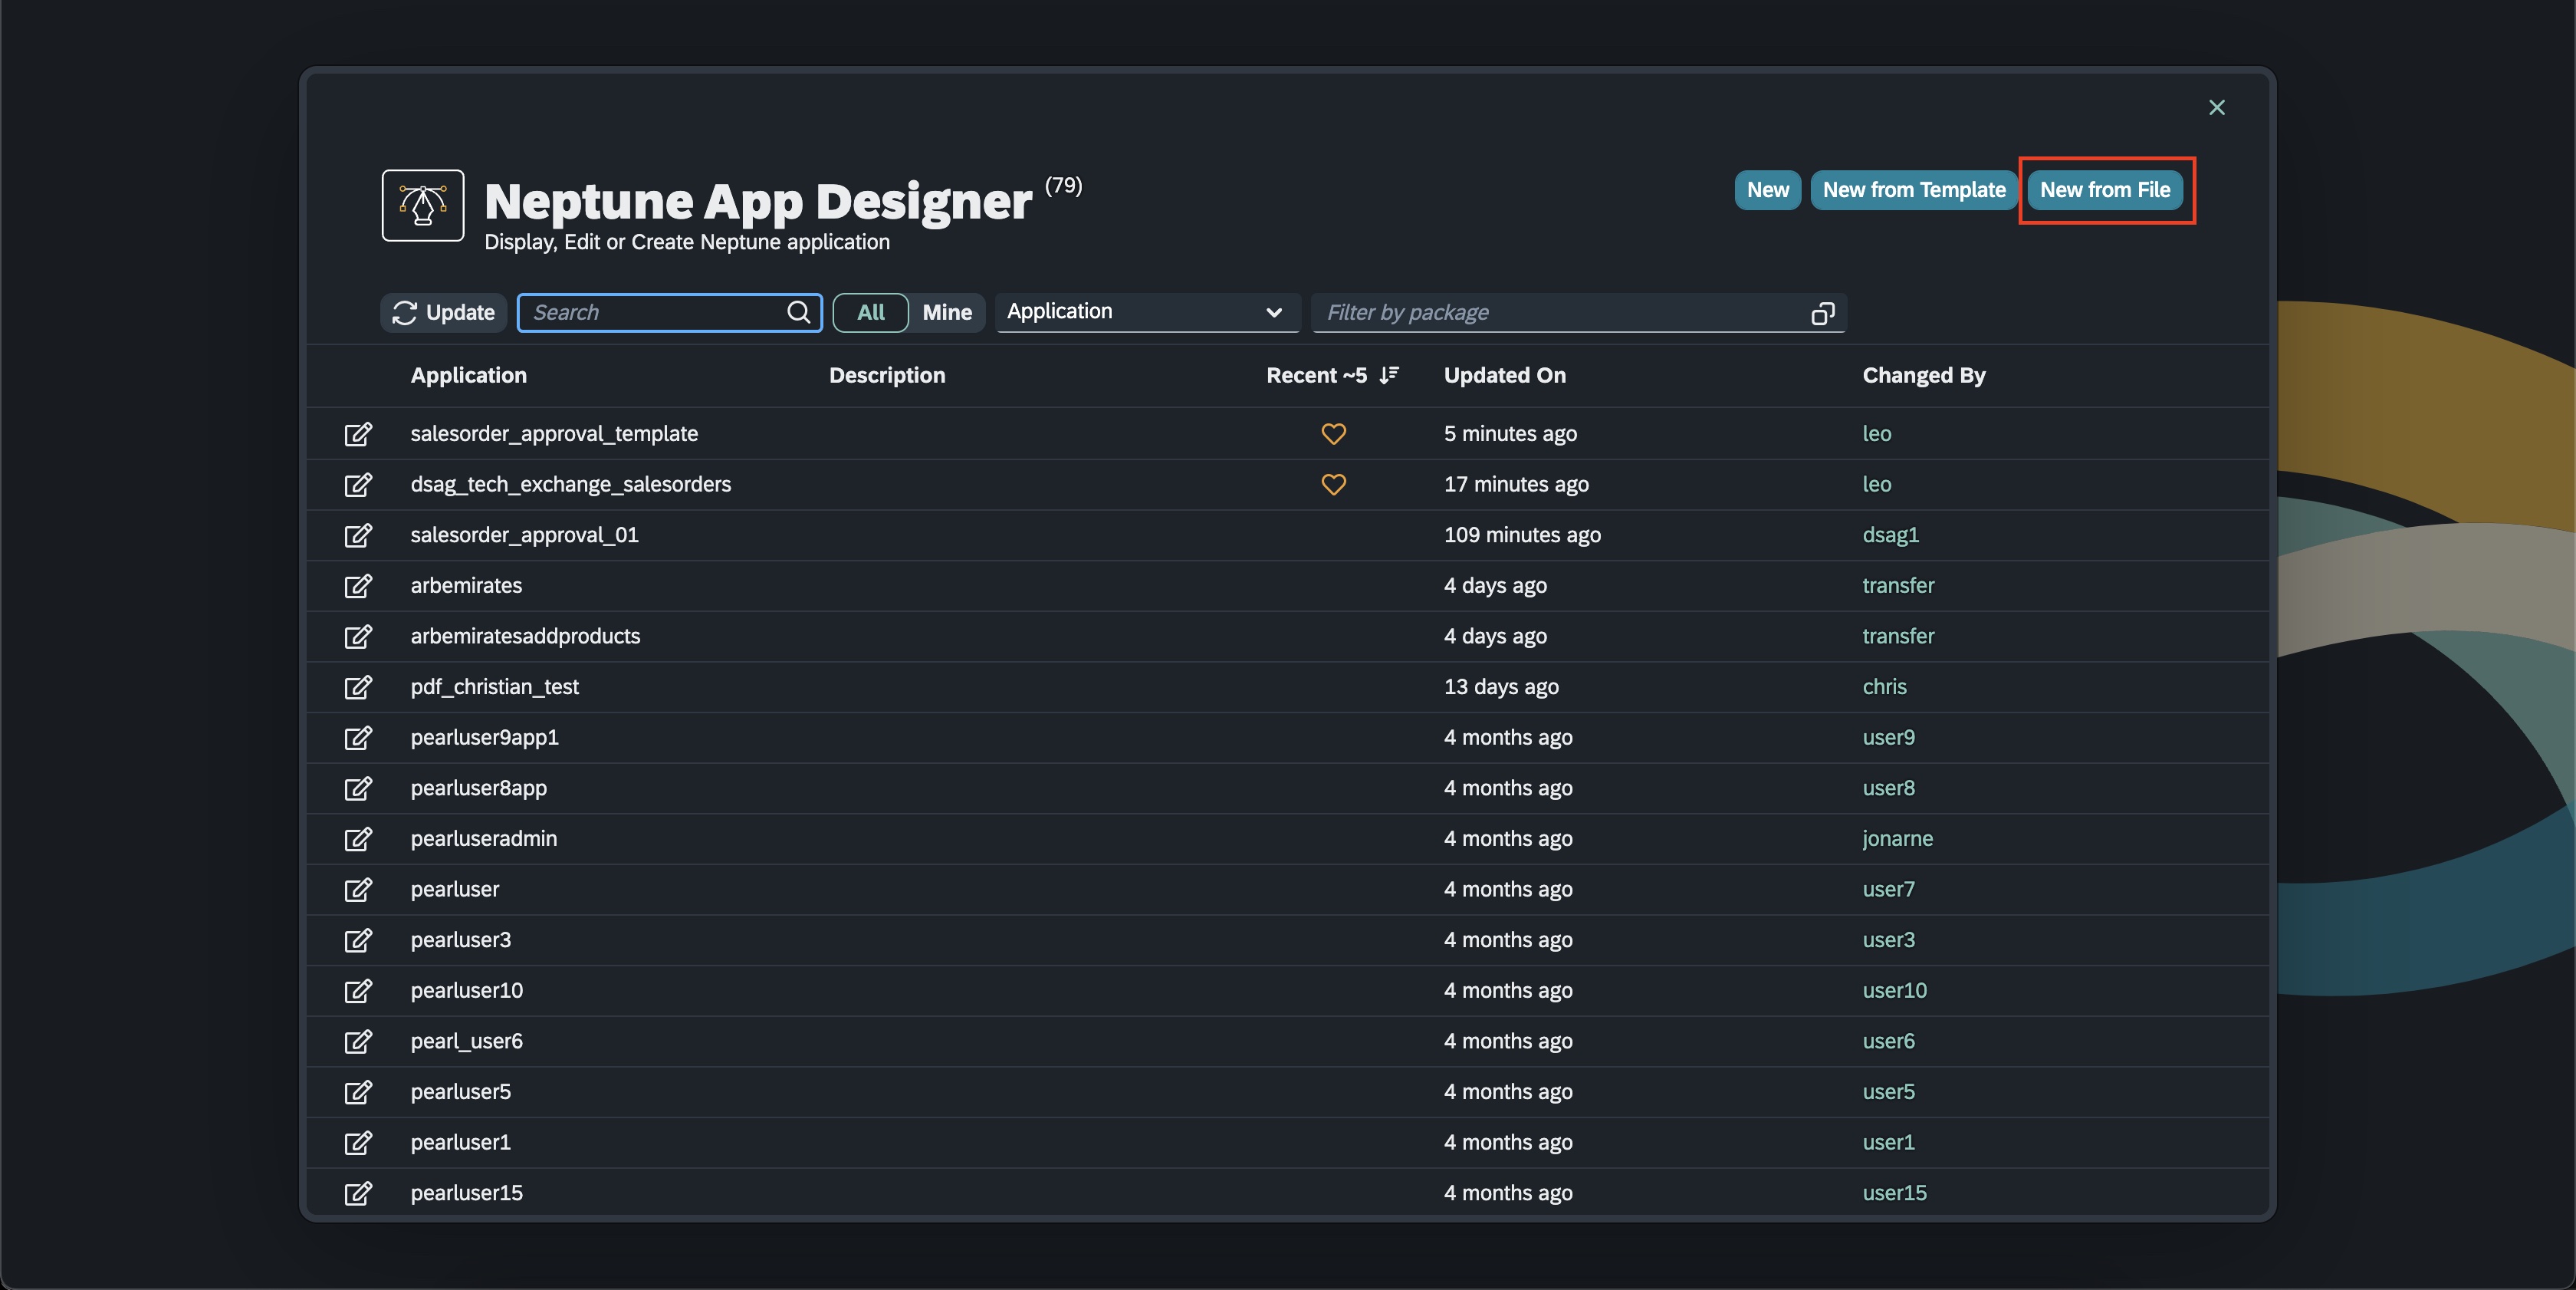Open pdf_christian_test via its edit icon
The image size is (2576, 1290).
[358, 687]
